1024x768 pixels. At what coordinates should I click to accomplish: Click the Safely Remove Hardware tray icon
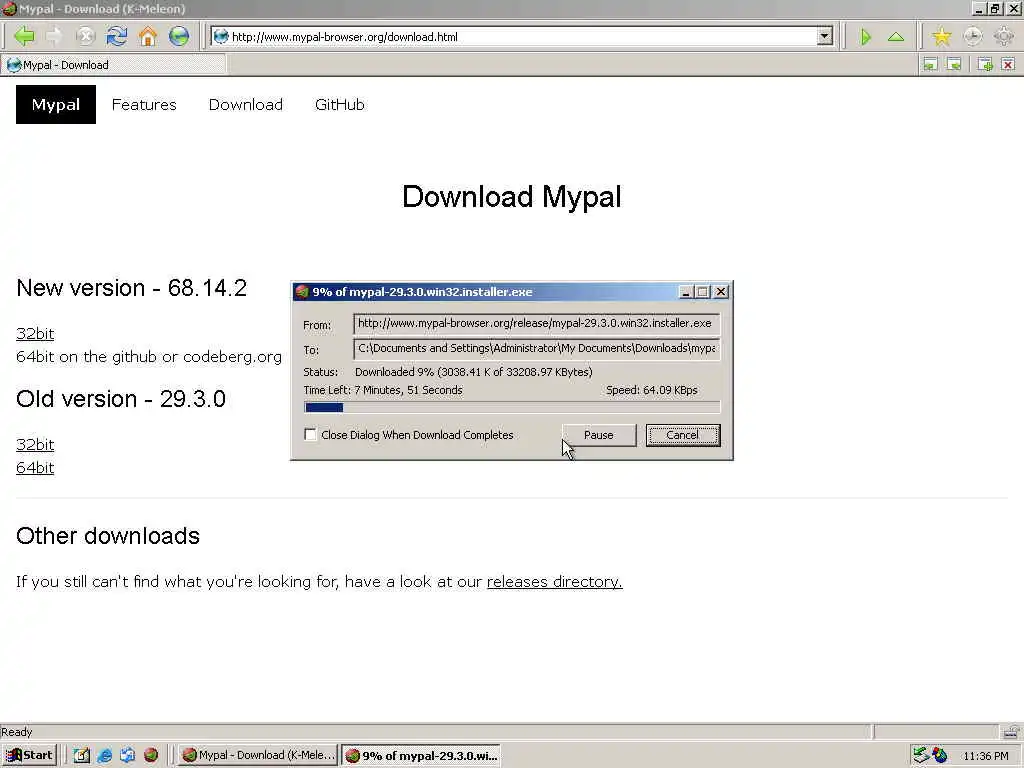[920, 755]
